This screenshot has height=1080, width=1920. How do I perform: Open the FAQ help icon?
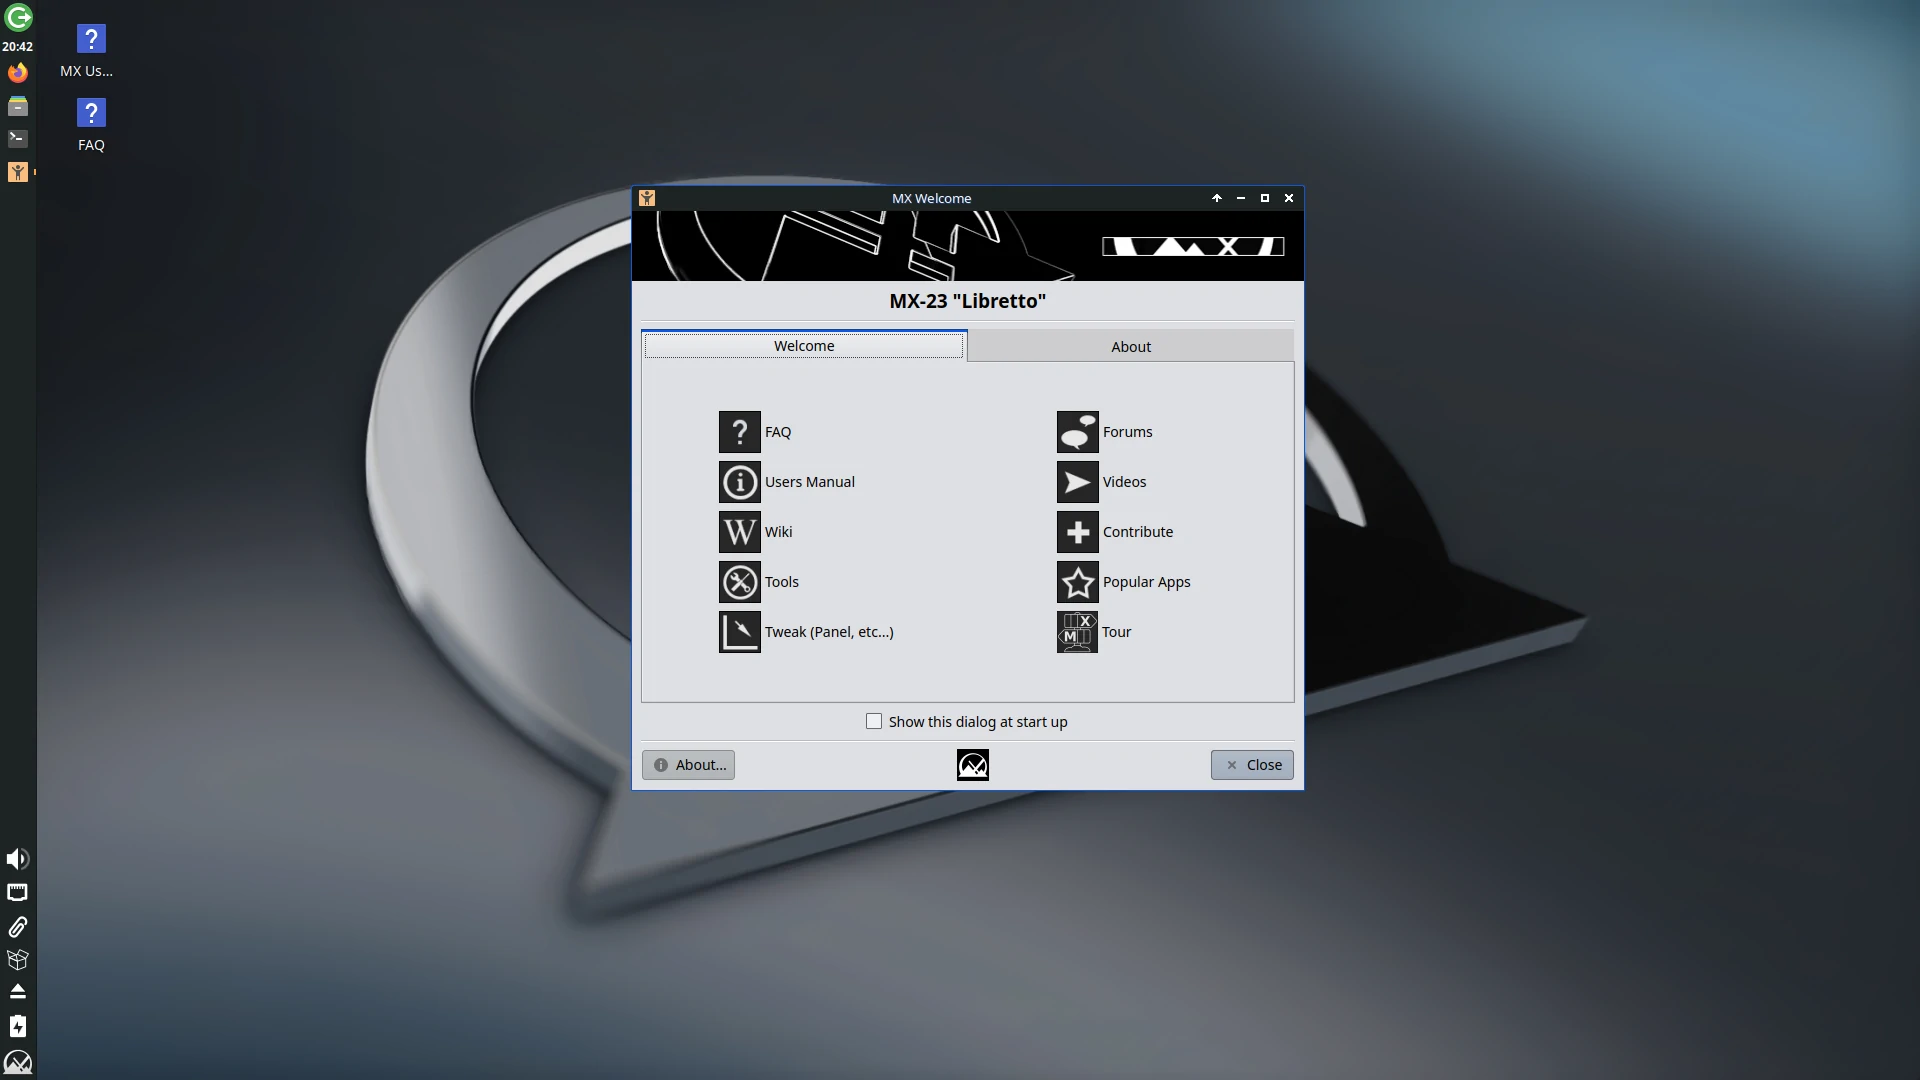pos(755,431)
